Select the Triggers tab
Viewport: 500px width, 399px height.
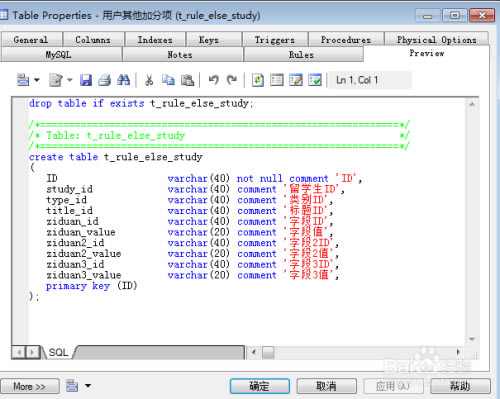point(275,40)
